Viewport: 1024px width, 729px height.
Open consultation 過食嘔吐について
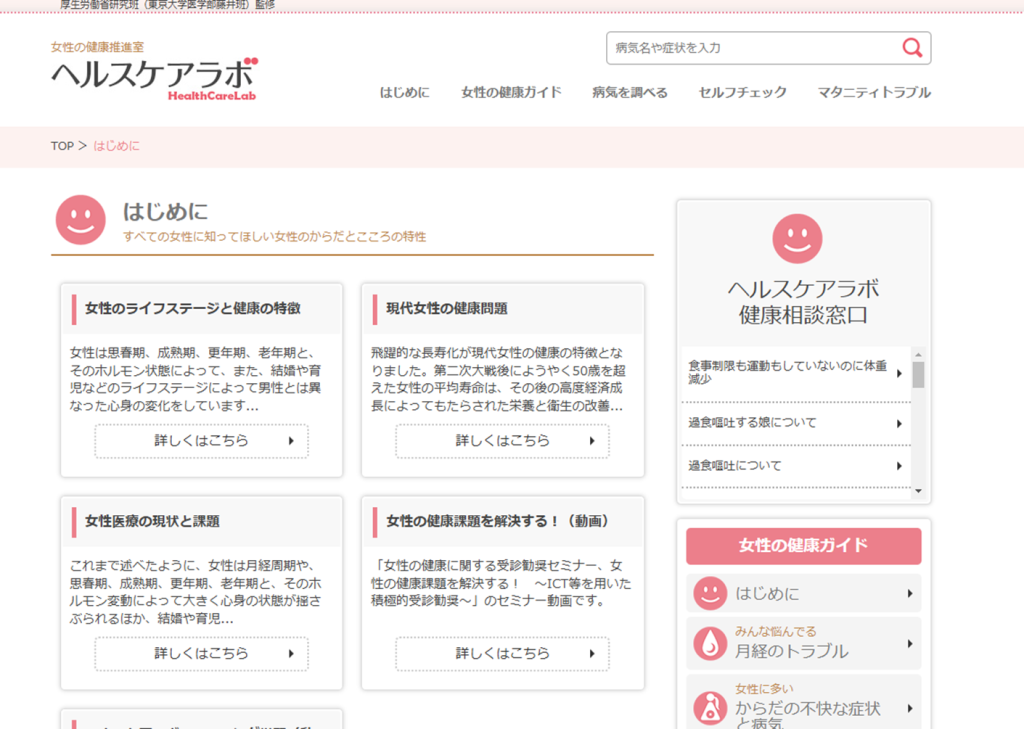pyautogui.click(x=795, y=466)
